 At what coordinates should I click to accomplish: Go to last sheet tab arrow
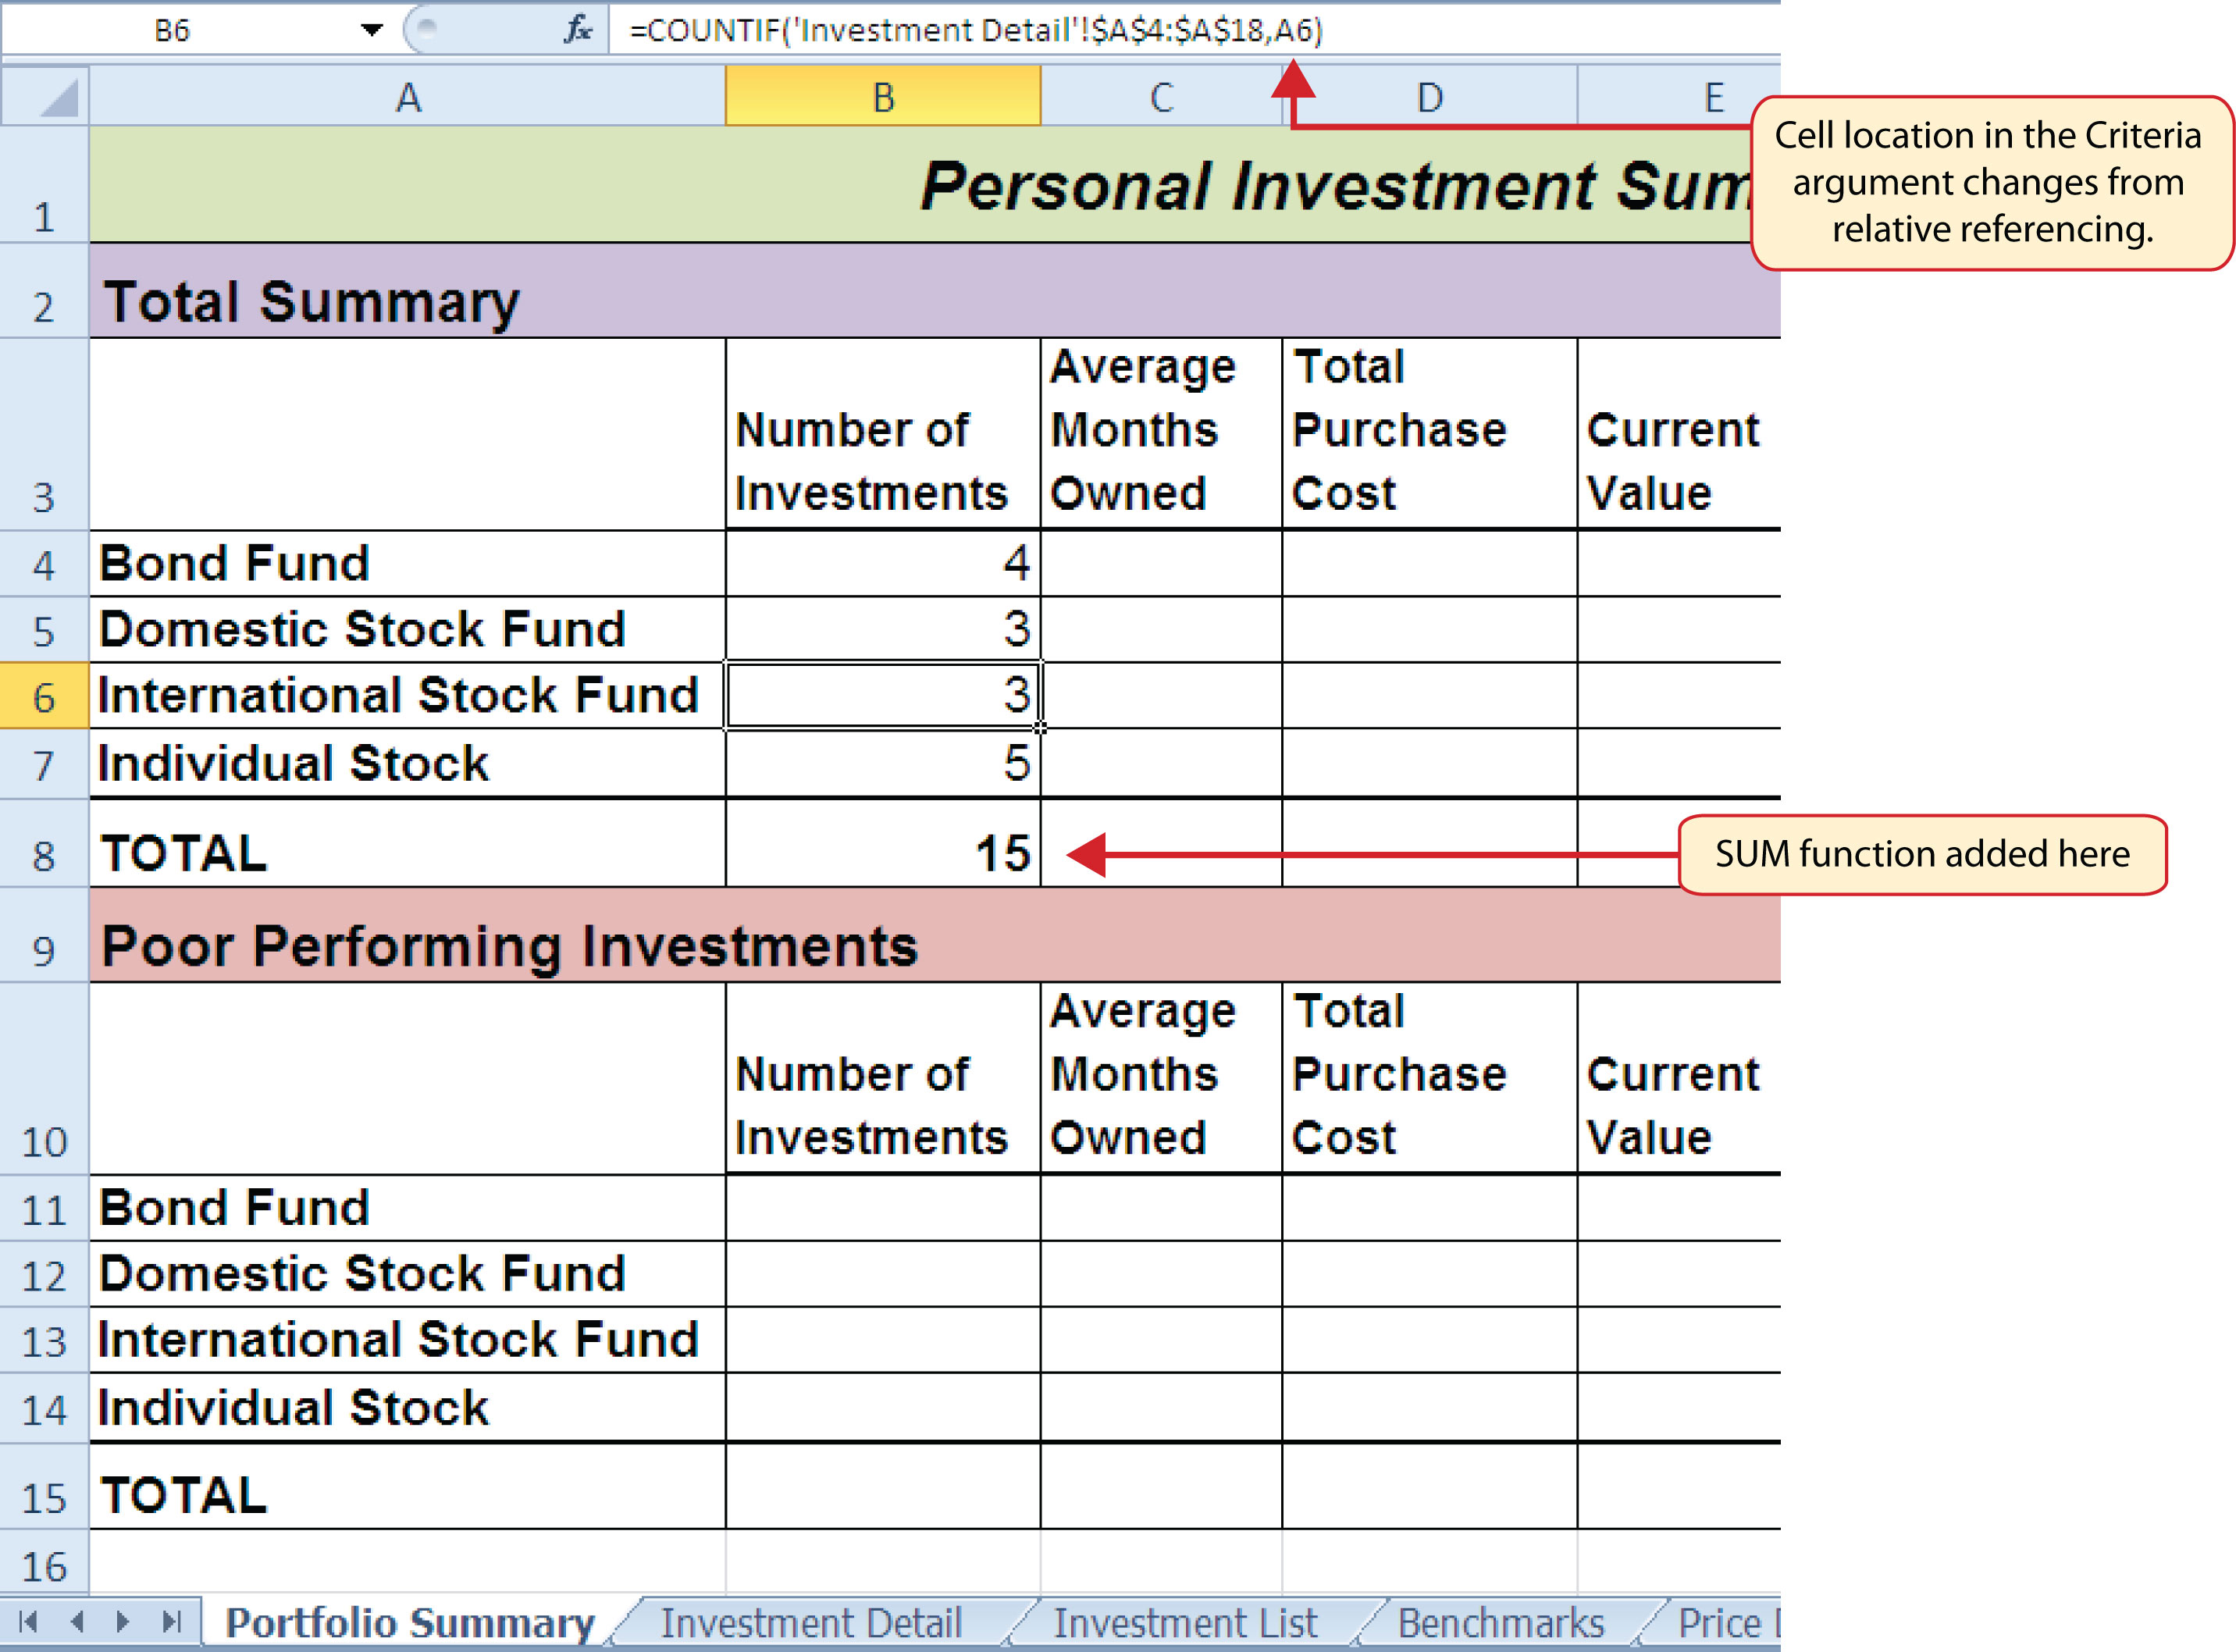point(171,1621)
